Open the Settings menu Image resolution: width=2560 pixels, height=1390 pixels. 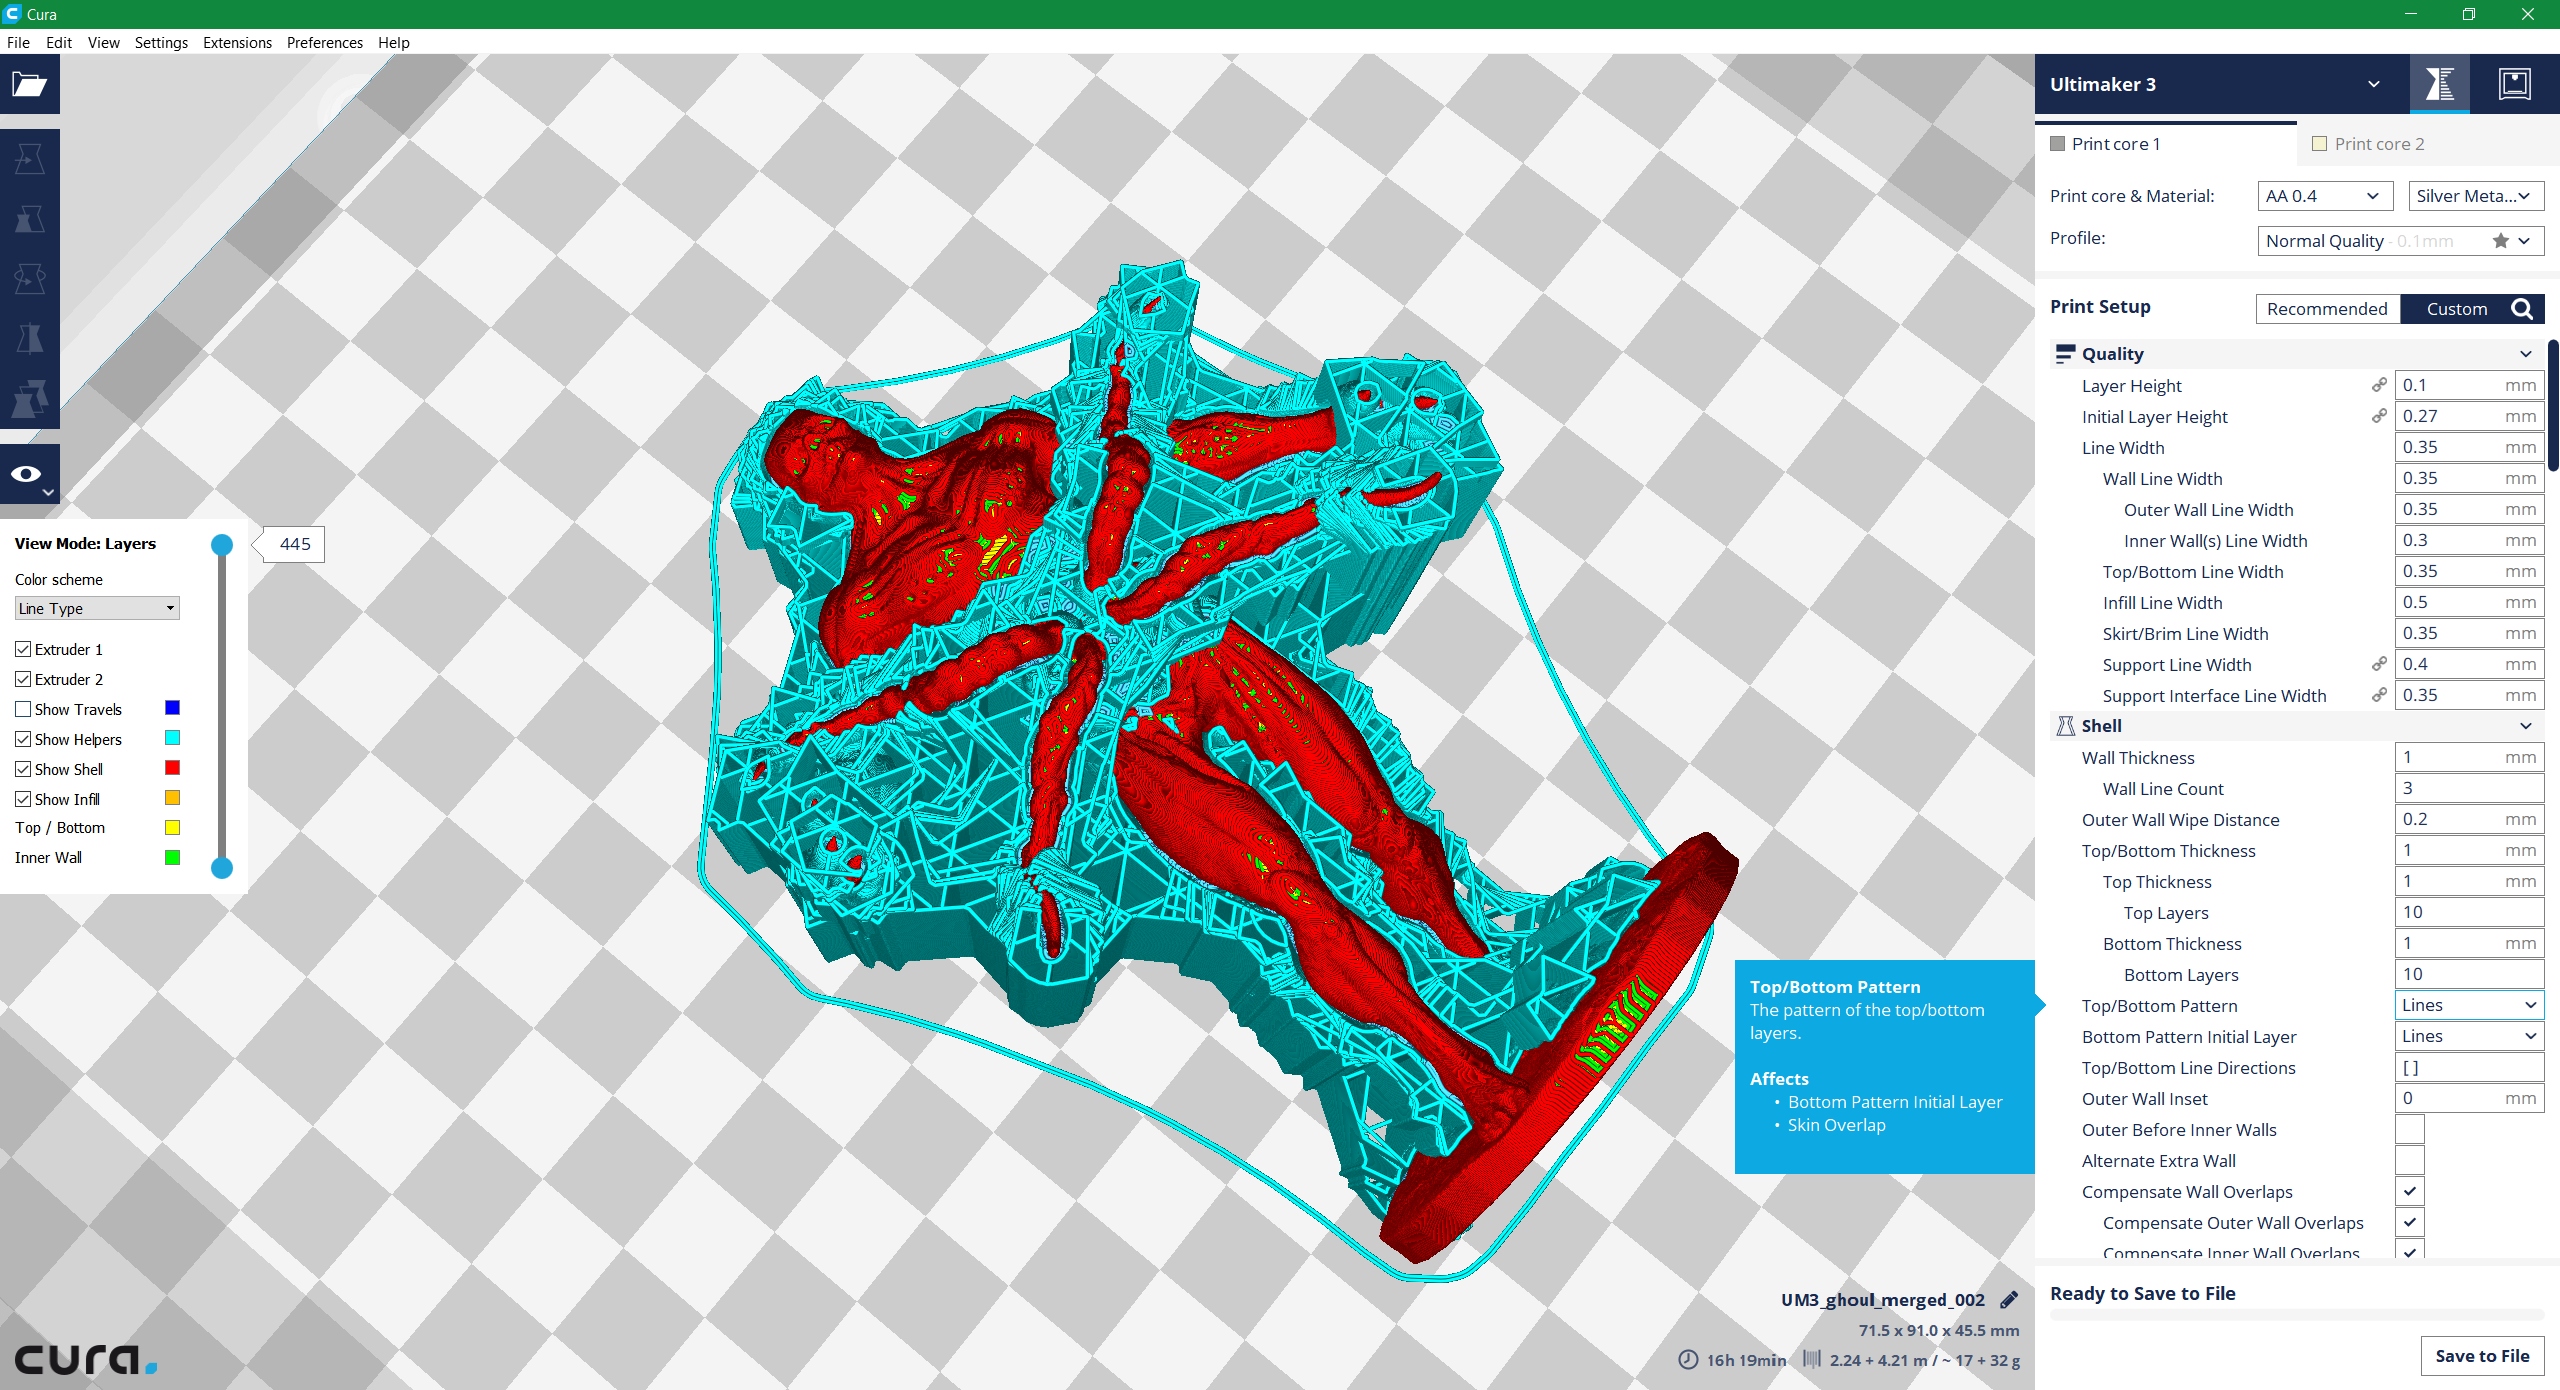pos(161,42)
